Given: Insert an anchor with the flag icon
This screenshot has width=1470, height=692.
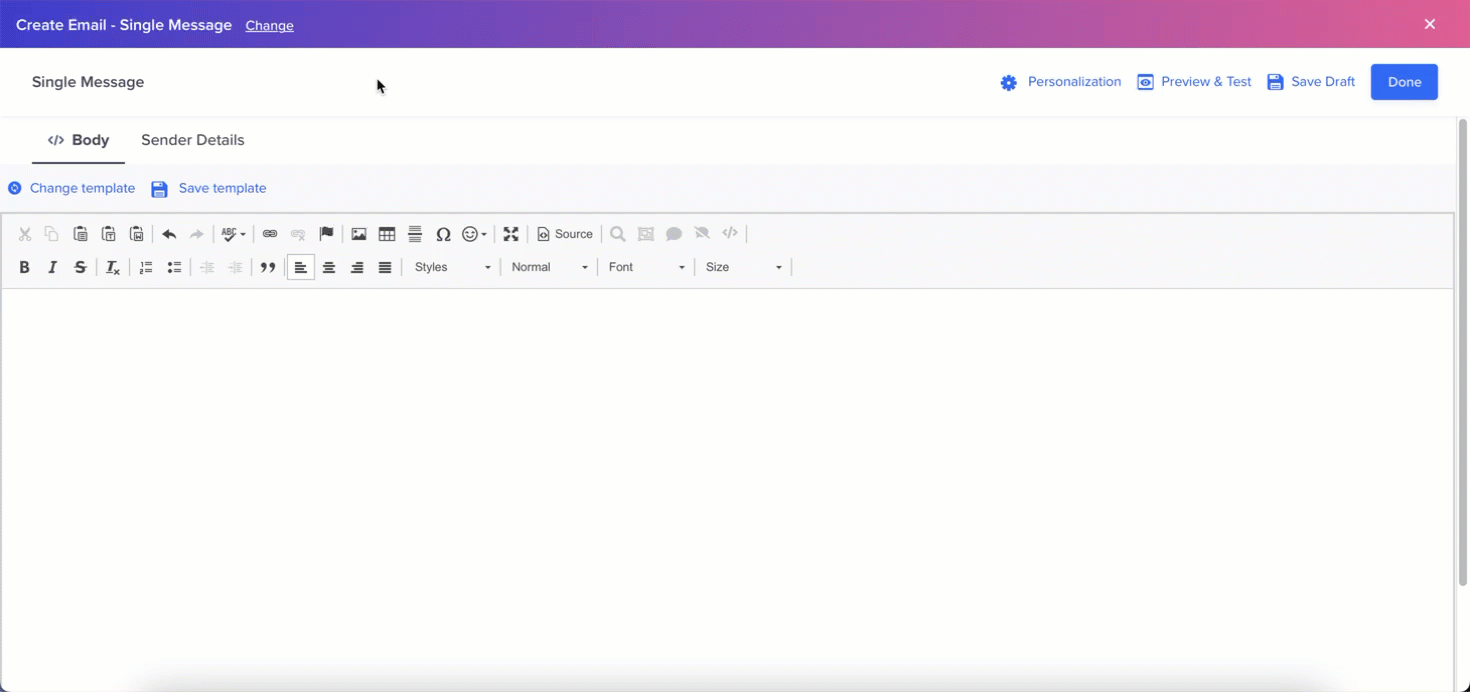Looking at the screenshot, I should pos(326,234).
